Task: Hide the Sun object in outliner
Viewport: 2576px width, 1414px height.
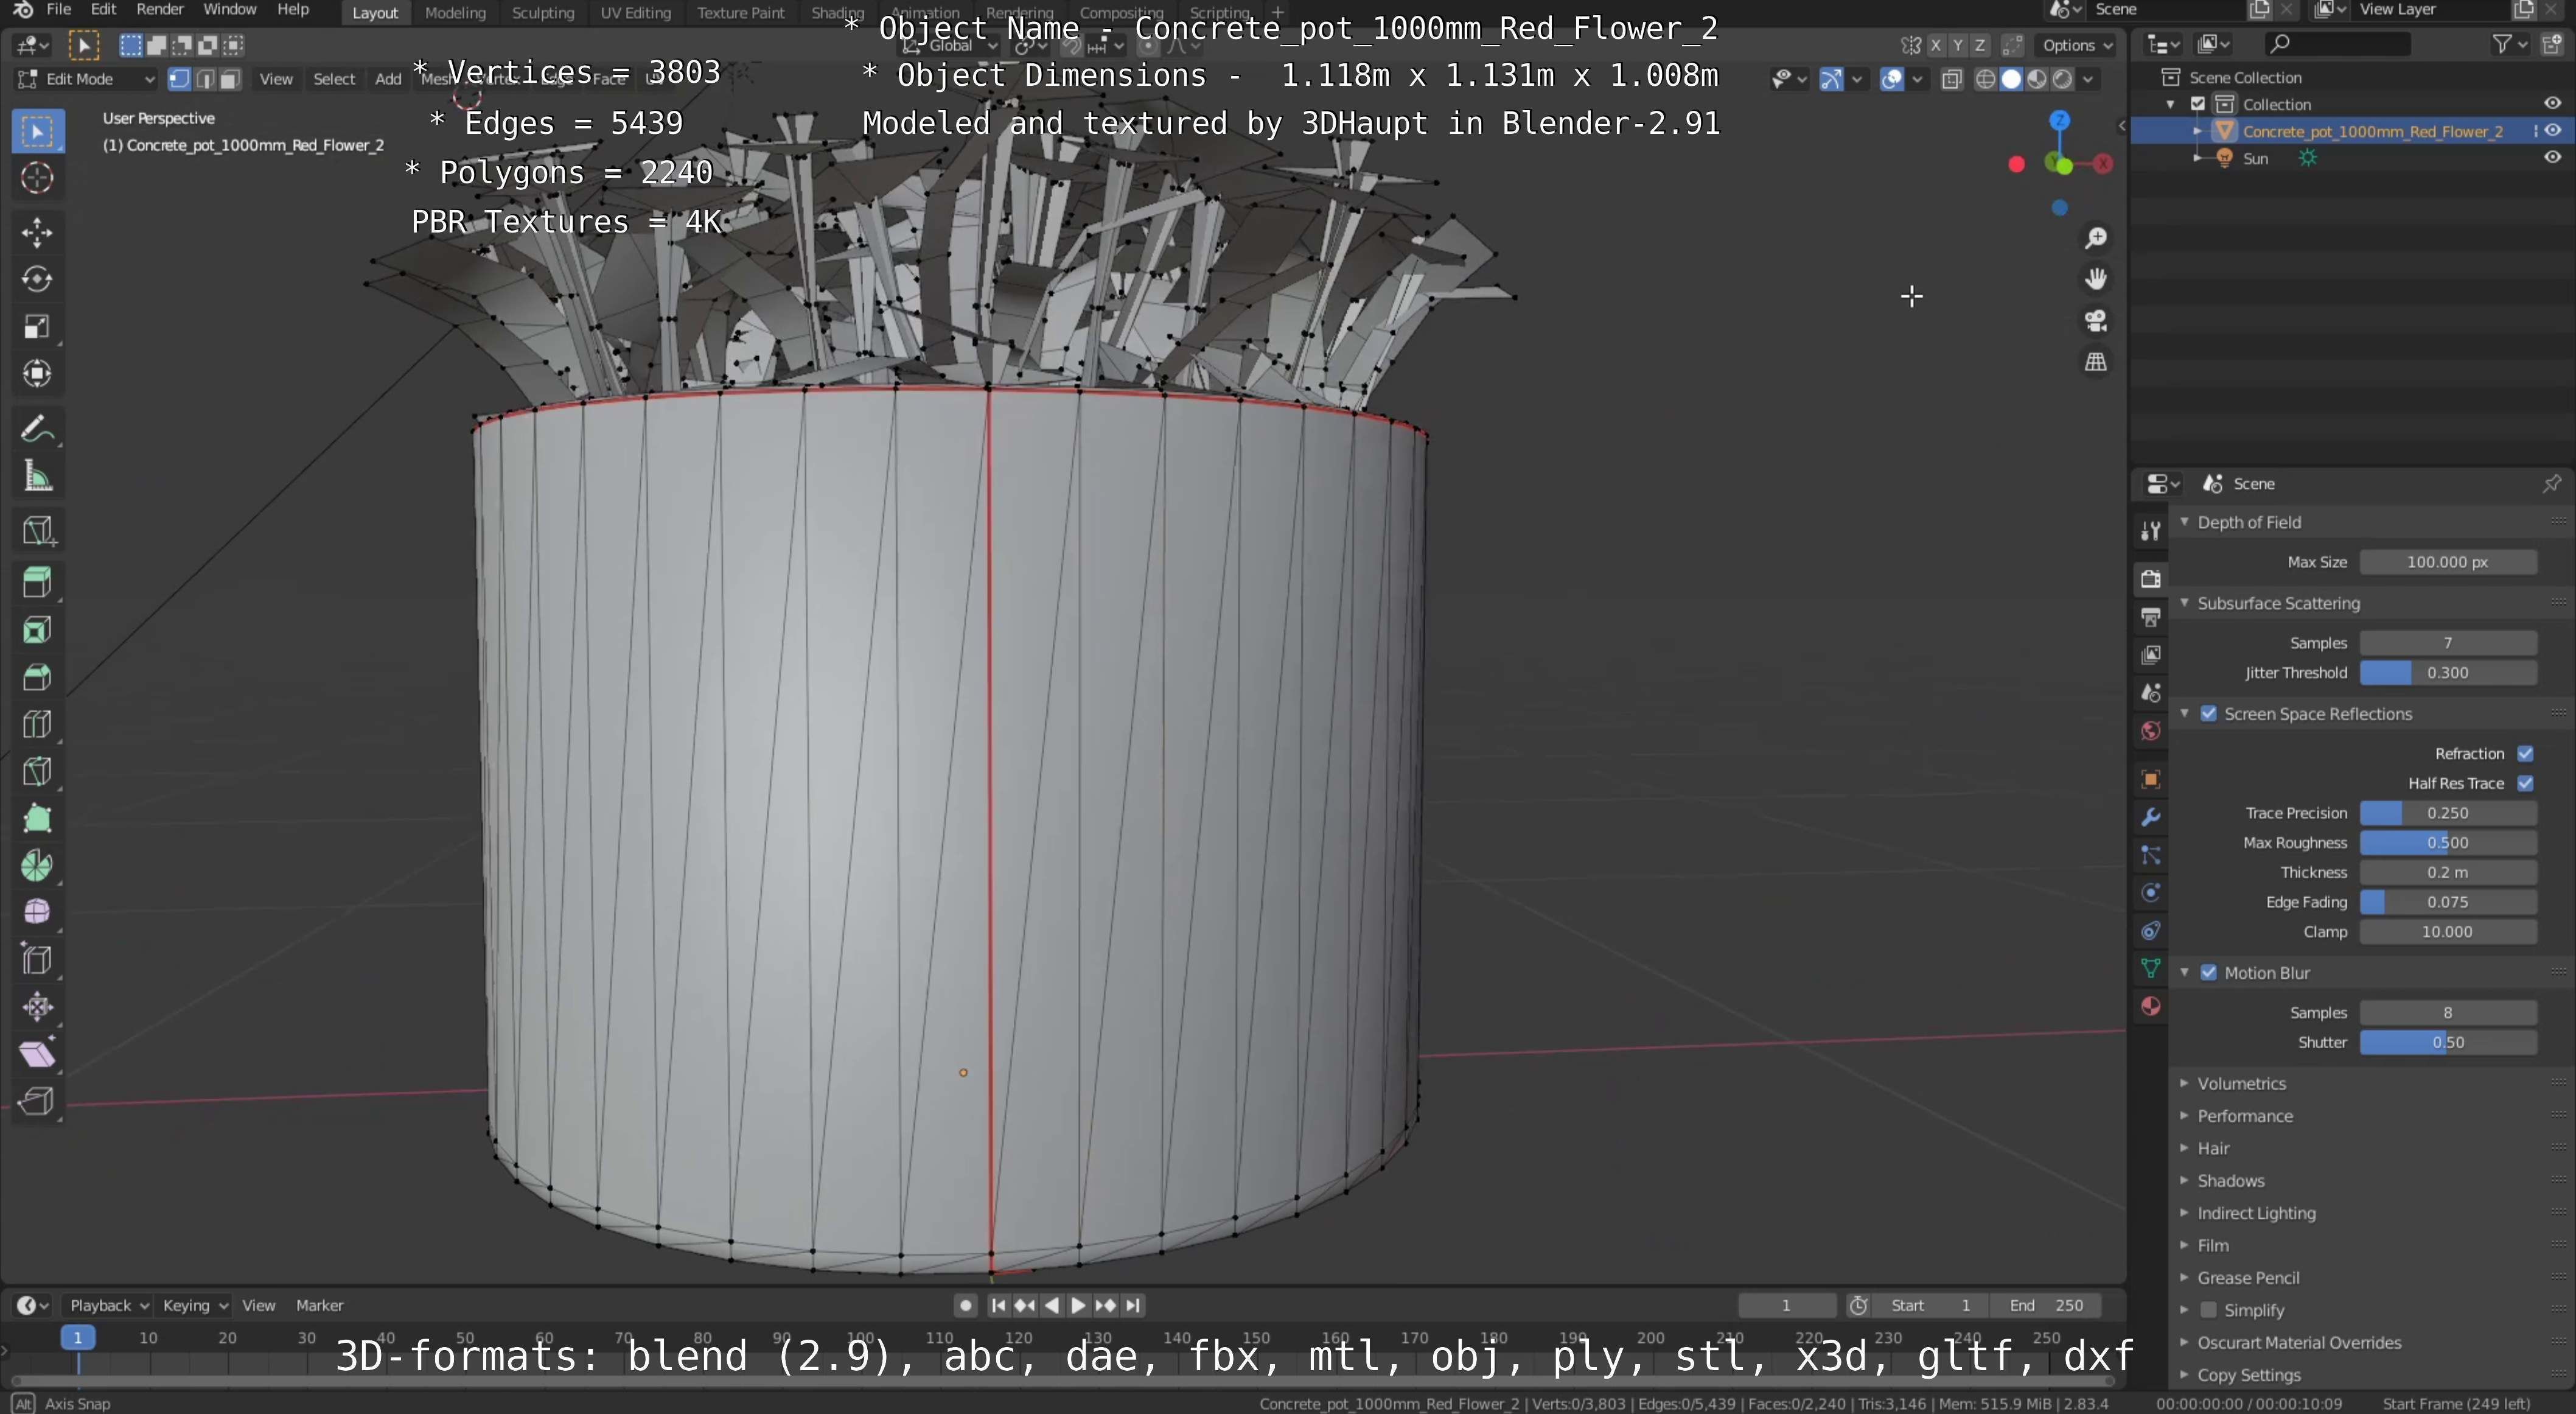Action: click(x=2552, y=158)
